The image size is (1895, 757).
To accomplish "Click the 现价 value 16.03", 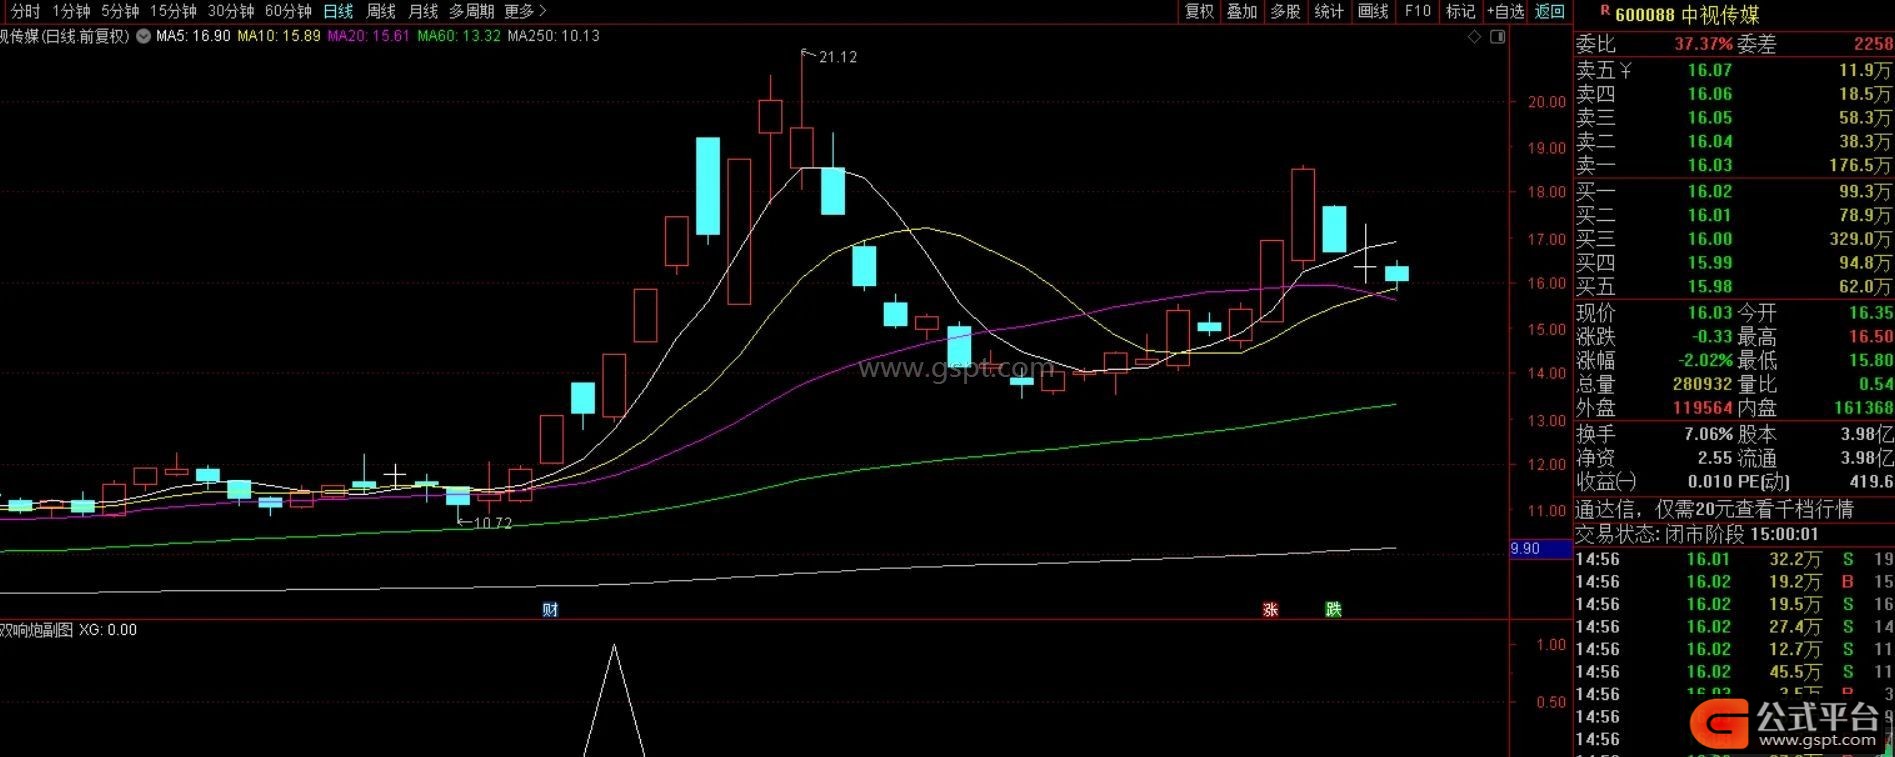I will pyautogui.click(x=1710, y=313).
